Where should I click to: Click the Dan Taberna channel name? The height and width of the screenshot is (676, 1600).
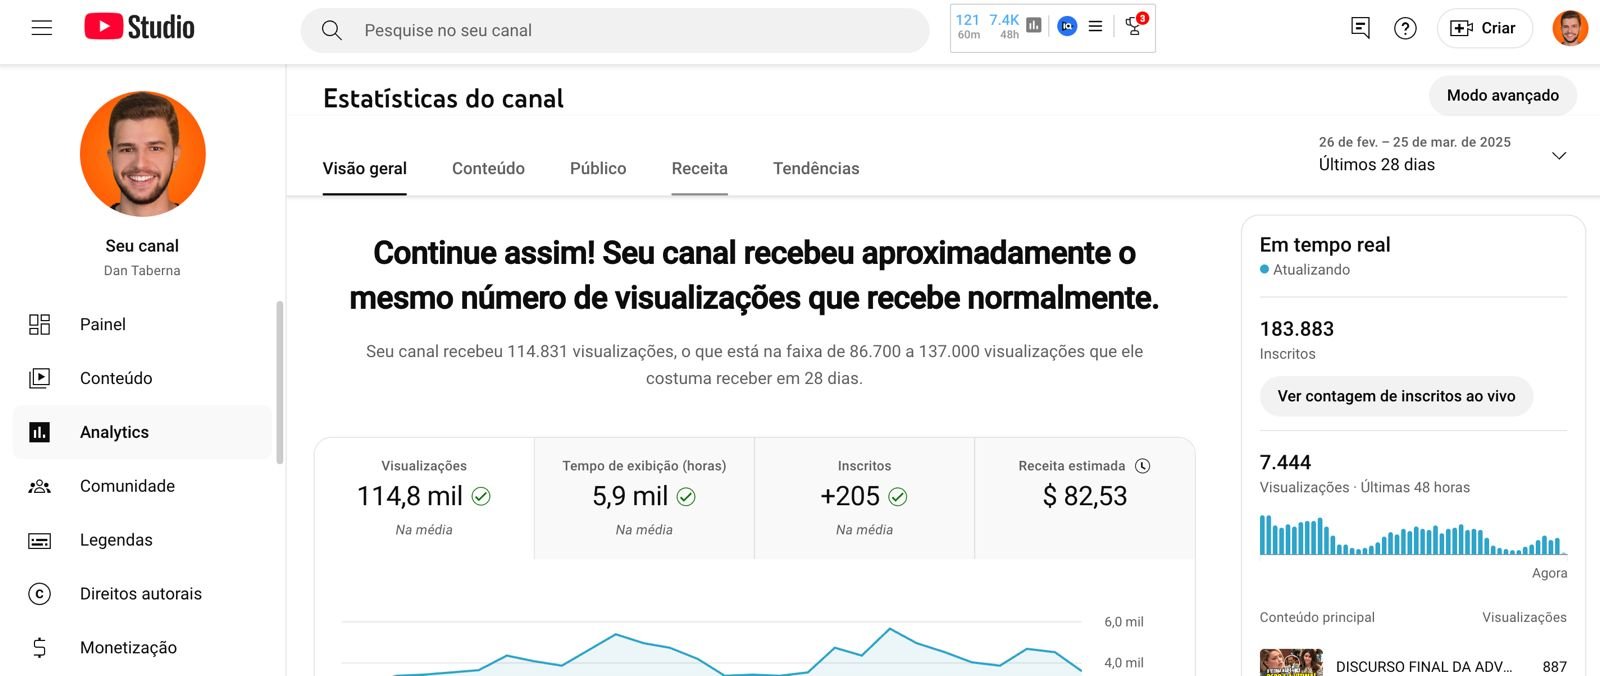click(x=142, y=270)
